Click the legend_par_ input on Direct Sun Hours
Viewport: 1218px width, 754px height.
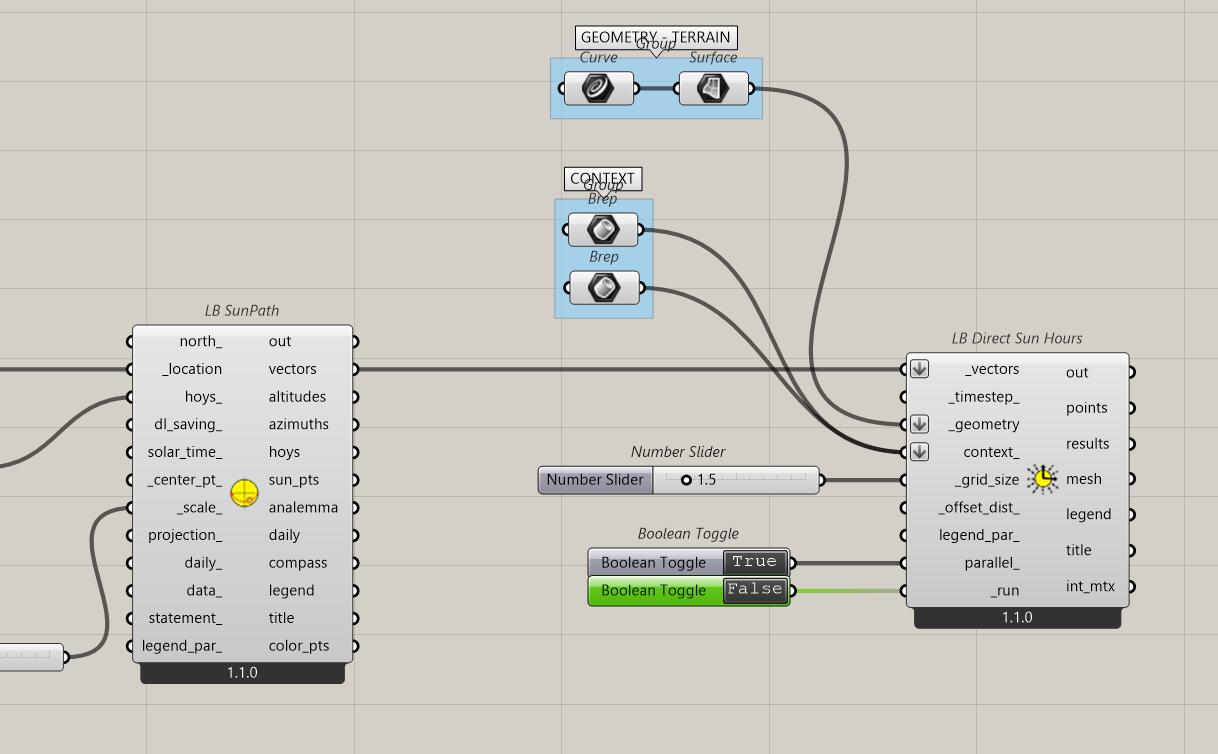pyautogui.click(x=979, y=535)
